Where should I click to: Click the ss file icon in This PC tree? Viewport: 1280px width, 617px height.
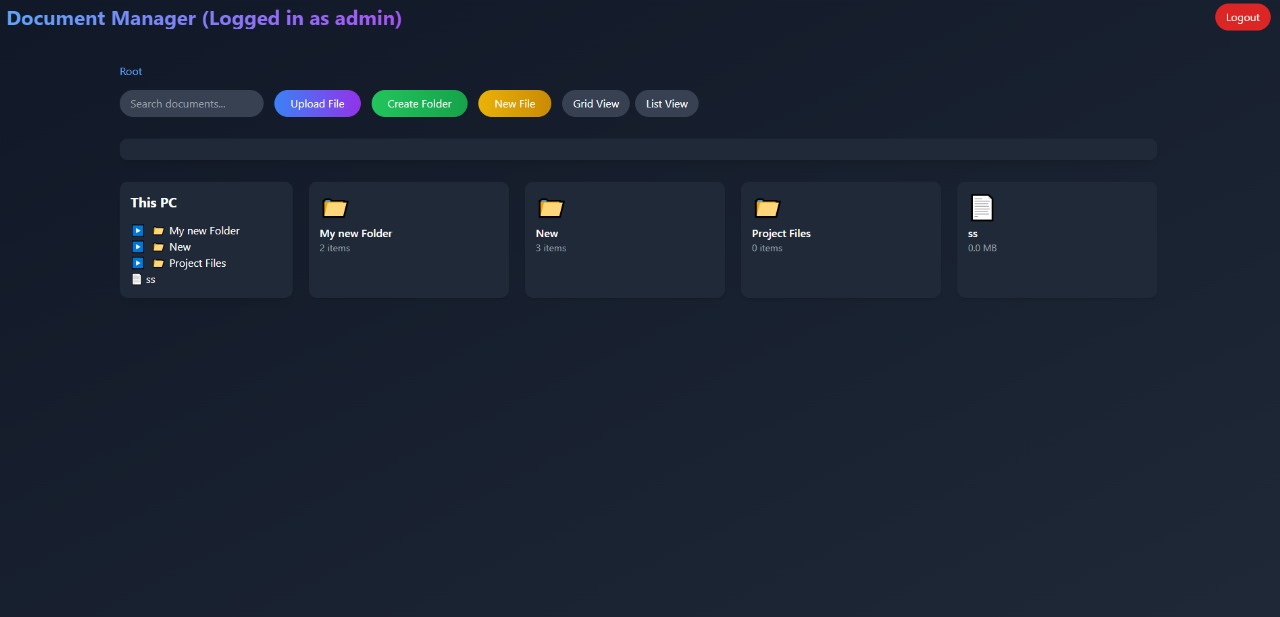point(137,280)
